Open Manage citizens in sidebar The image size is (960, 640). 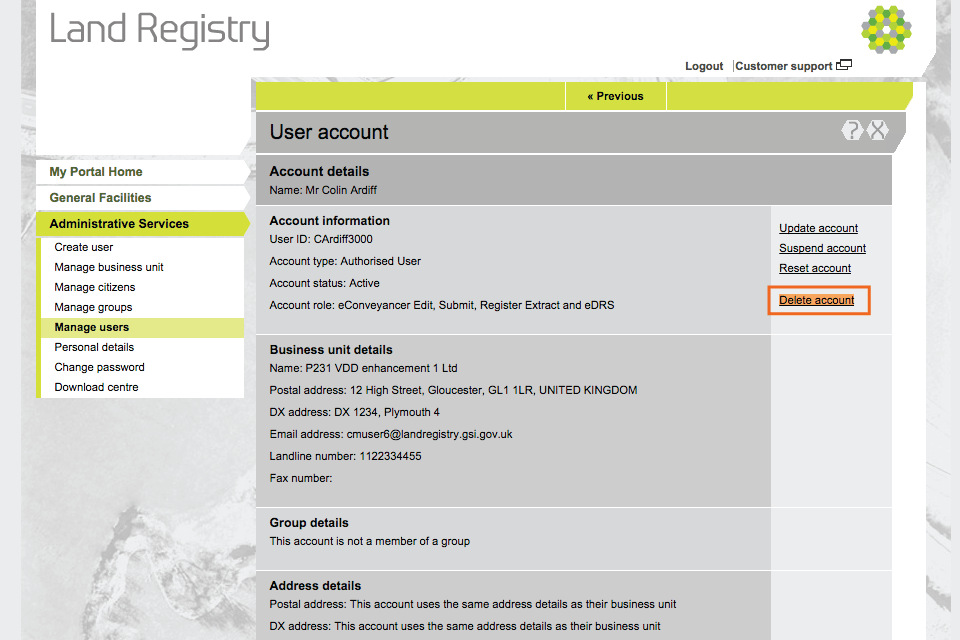(94, 287)
